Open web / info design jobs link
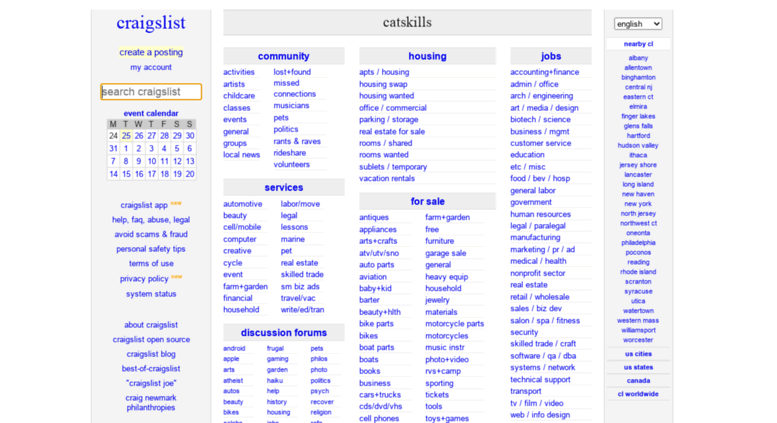777x423 pixels. (540, 415)
